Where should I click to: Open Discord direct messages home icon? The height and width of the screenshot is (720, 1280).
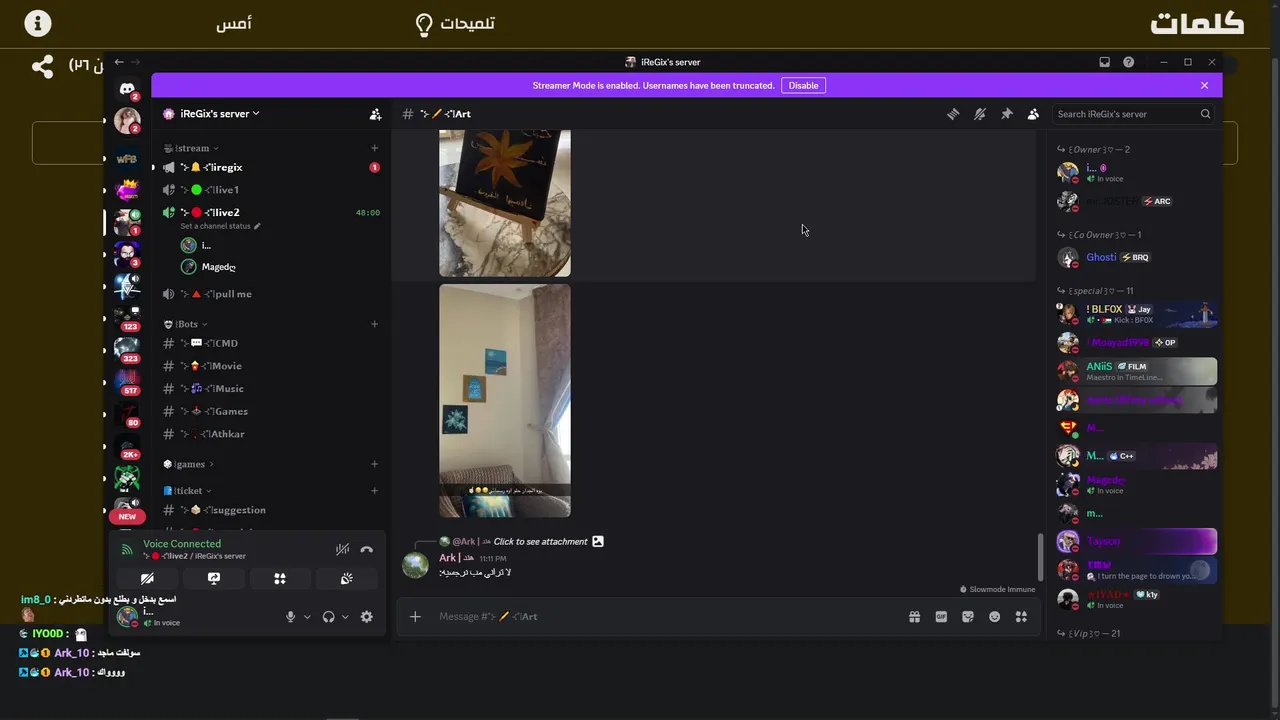(127, 89)
